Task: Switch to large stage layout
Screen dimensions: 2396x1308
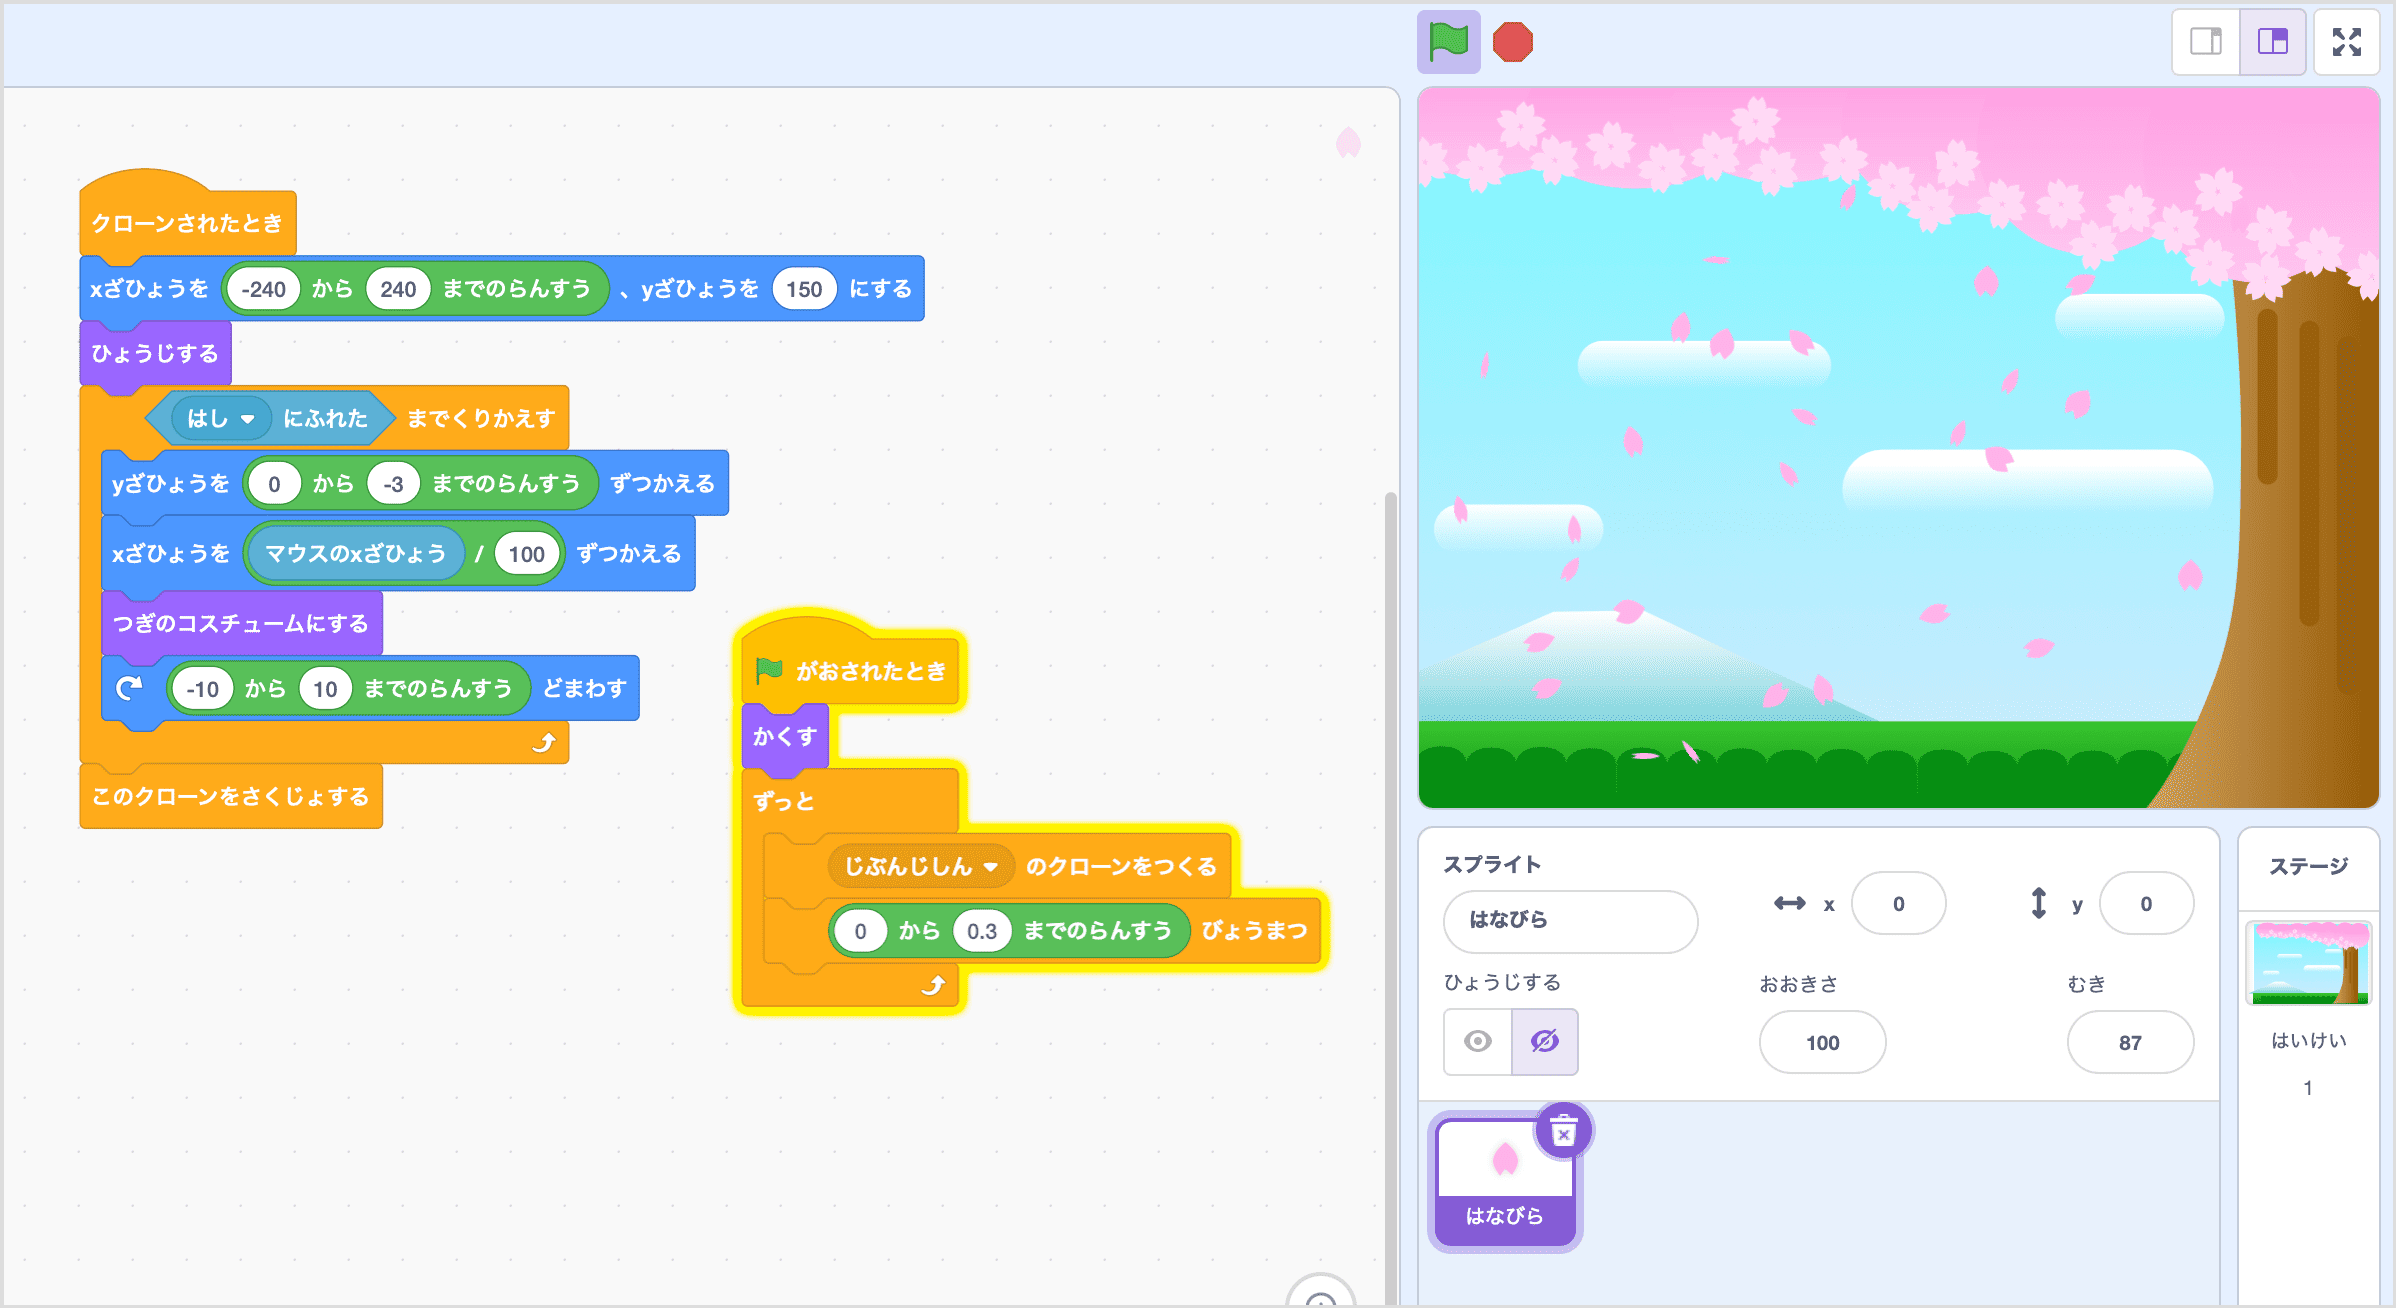Action: tap(2272, 42)
